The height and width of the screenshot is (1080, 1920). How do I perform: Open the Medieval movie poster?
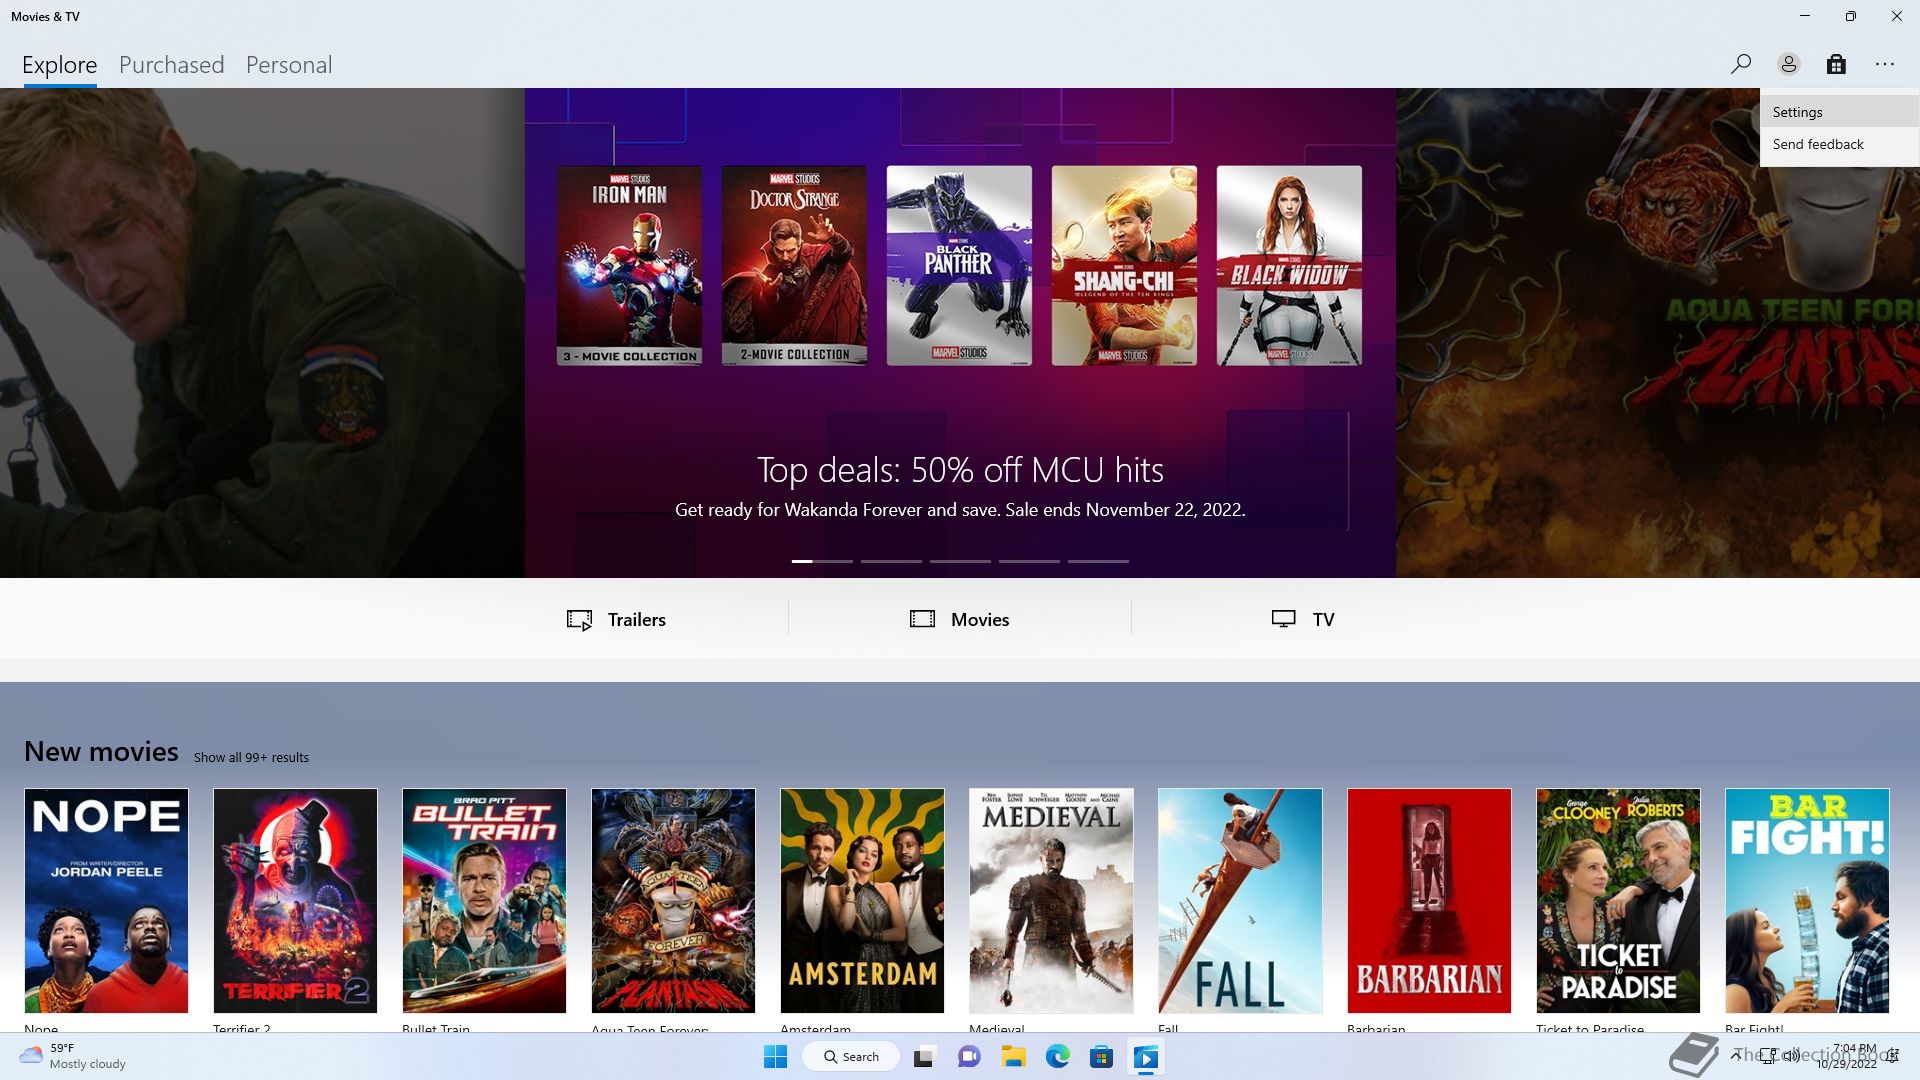pos(1051,901)
